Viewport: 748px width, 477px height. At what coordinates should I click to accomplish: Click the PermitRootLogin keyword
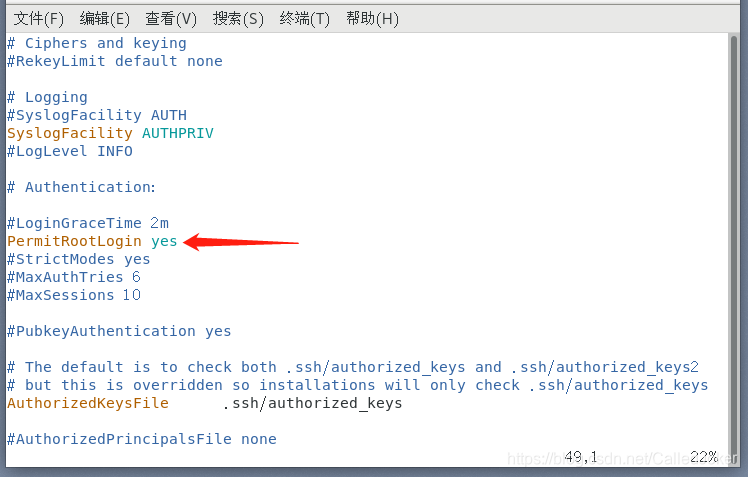click(x=74, y=241)
